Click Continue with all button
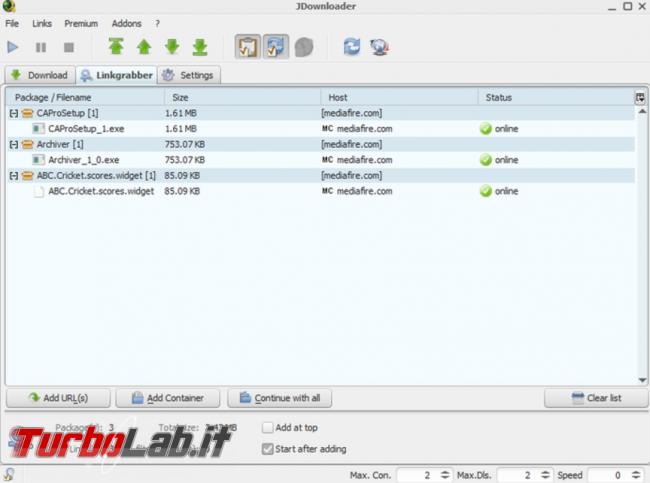This screenshot has width=650, height=483. click(279, 398)
